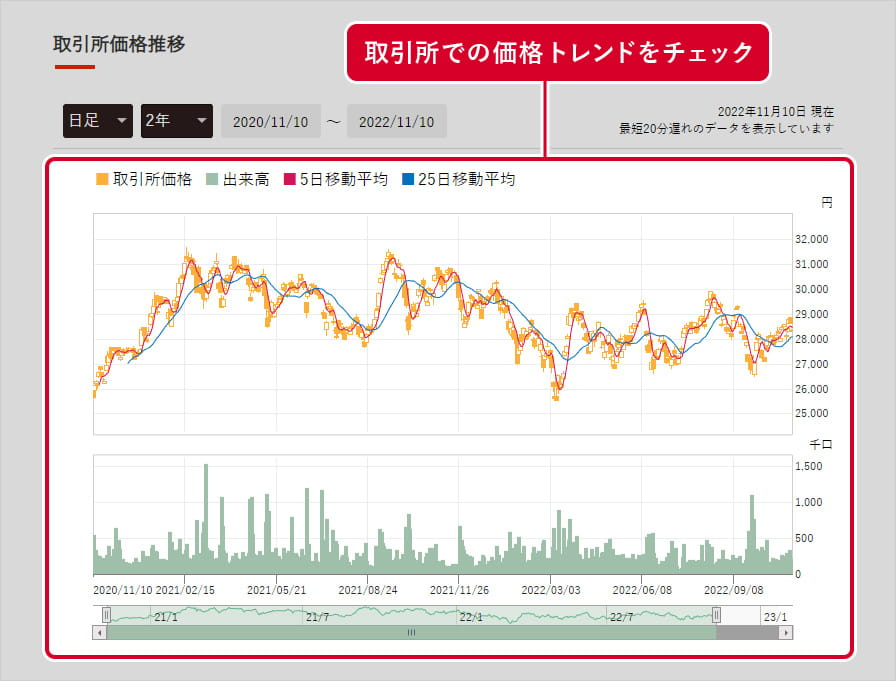The height and width of the screenshot is (681, 896).
Task: Click the 21/7 marker in navigator
Action: (317, 617)
